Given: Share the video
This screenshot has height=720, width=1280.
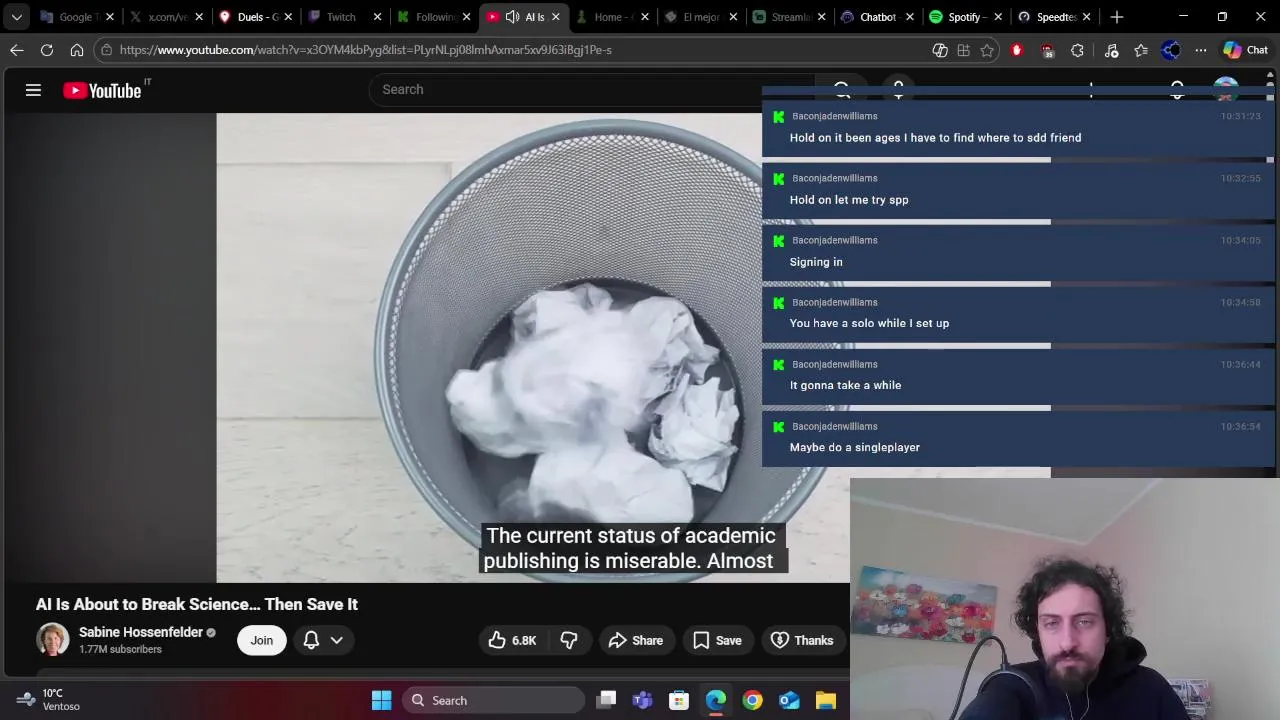Looking at the screenshot, I should (x=636, y=640).
